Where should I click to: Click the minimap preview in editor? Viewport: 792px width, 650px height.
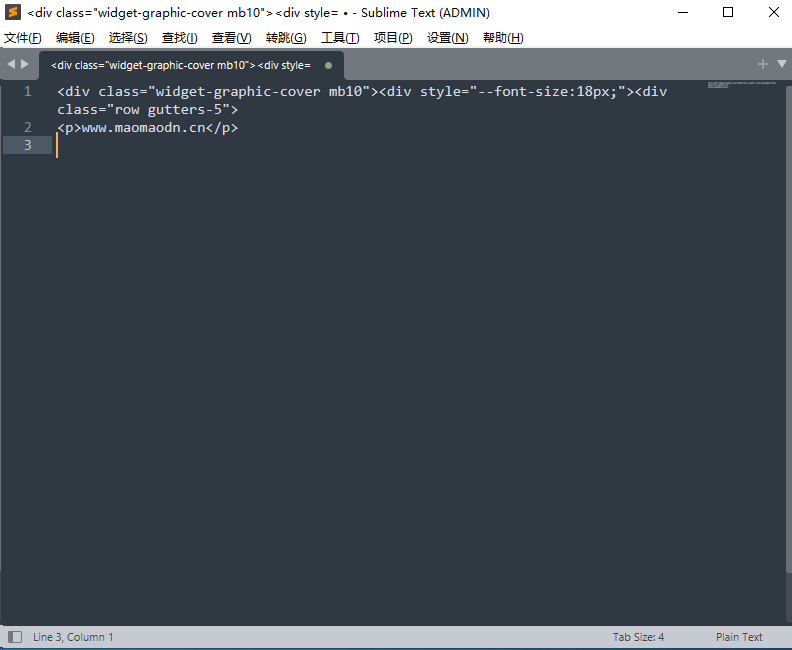pos(740,85)
